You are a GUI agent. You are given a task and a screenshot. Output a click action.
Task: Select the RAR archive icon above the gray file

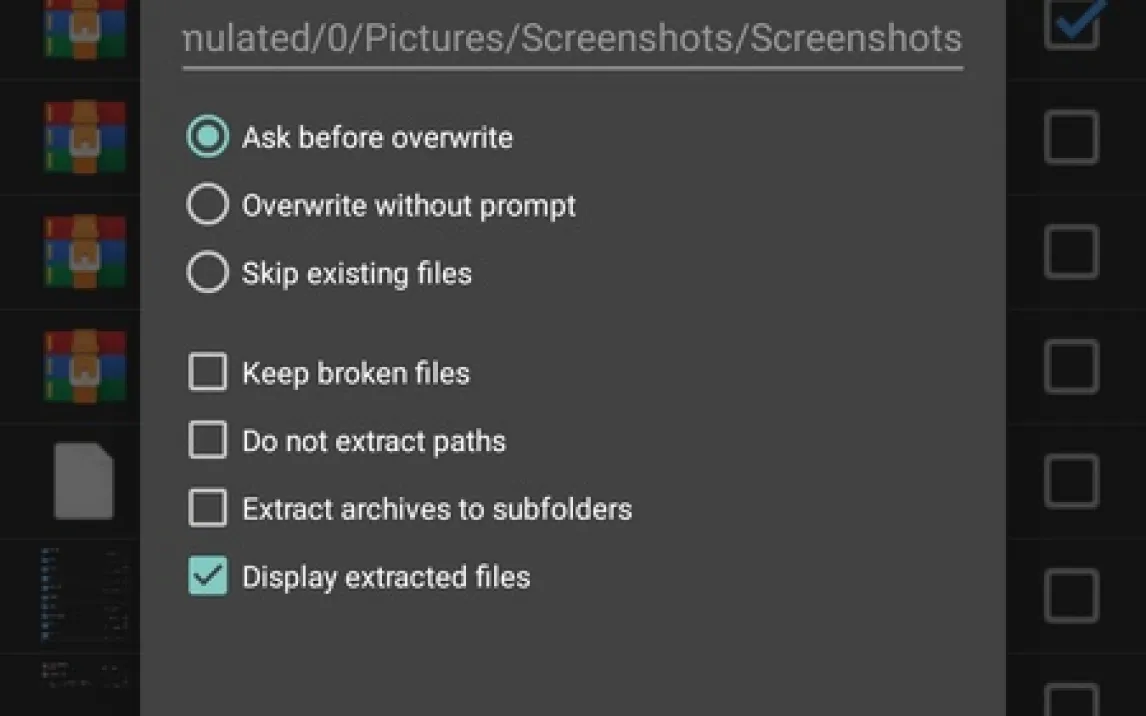(x=85, y=366)
